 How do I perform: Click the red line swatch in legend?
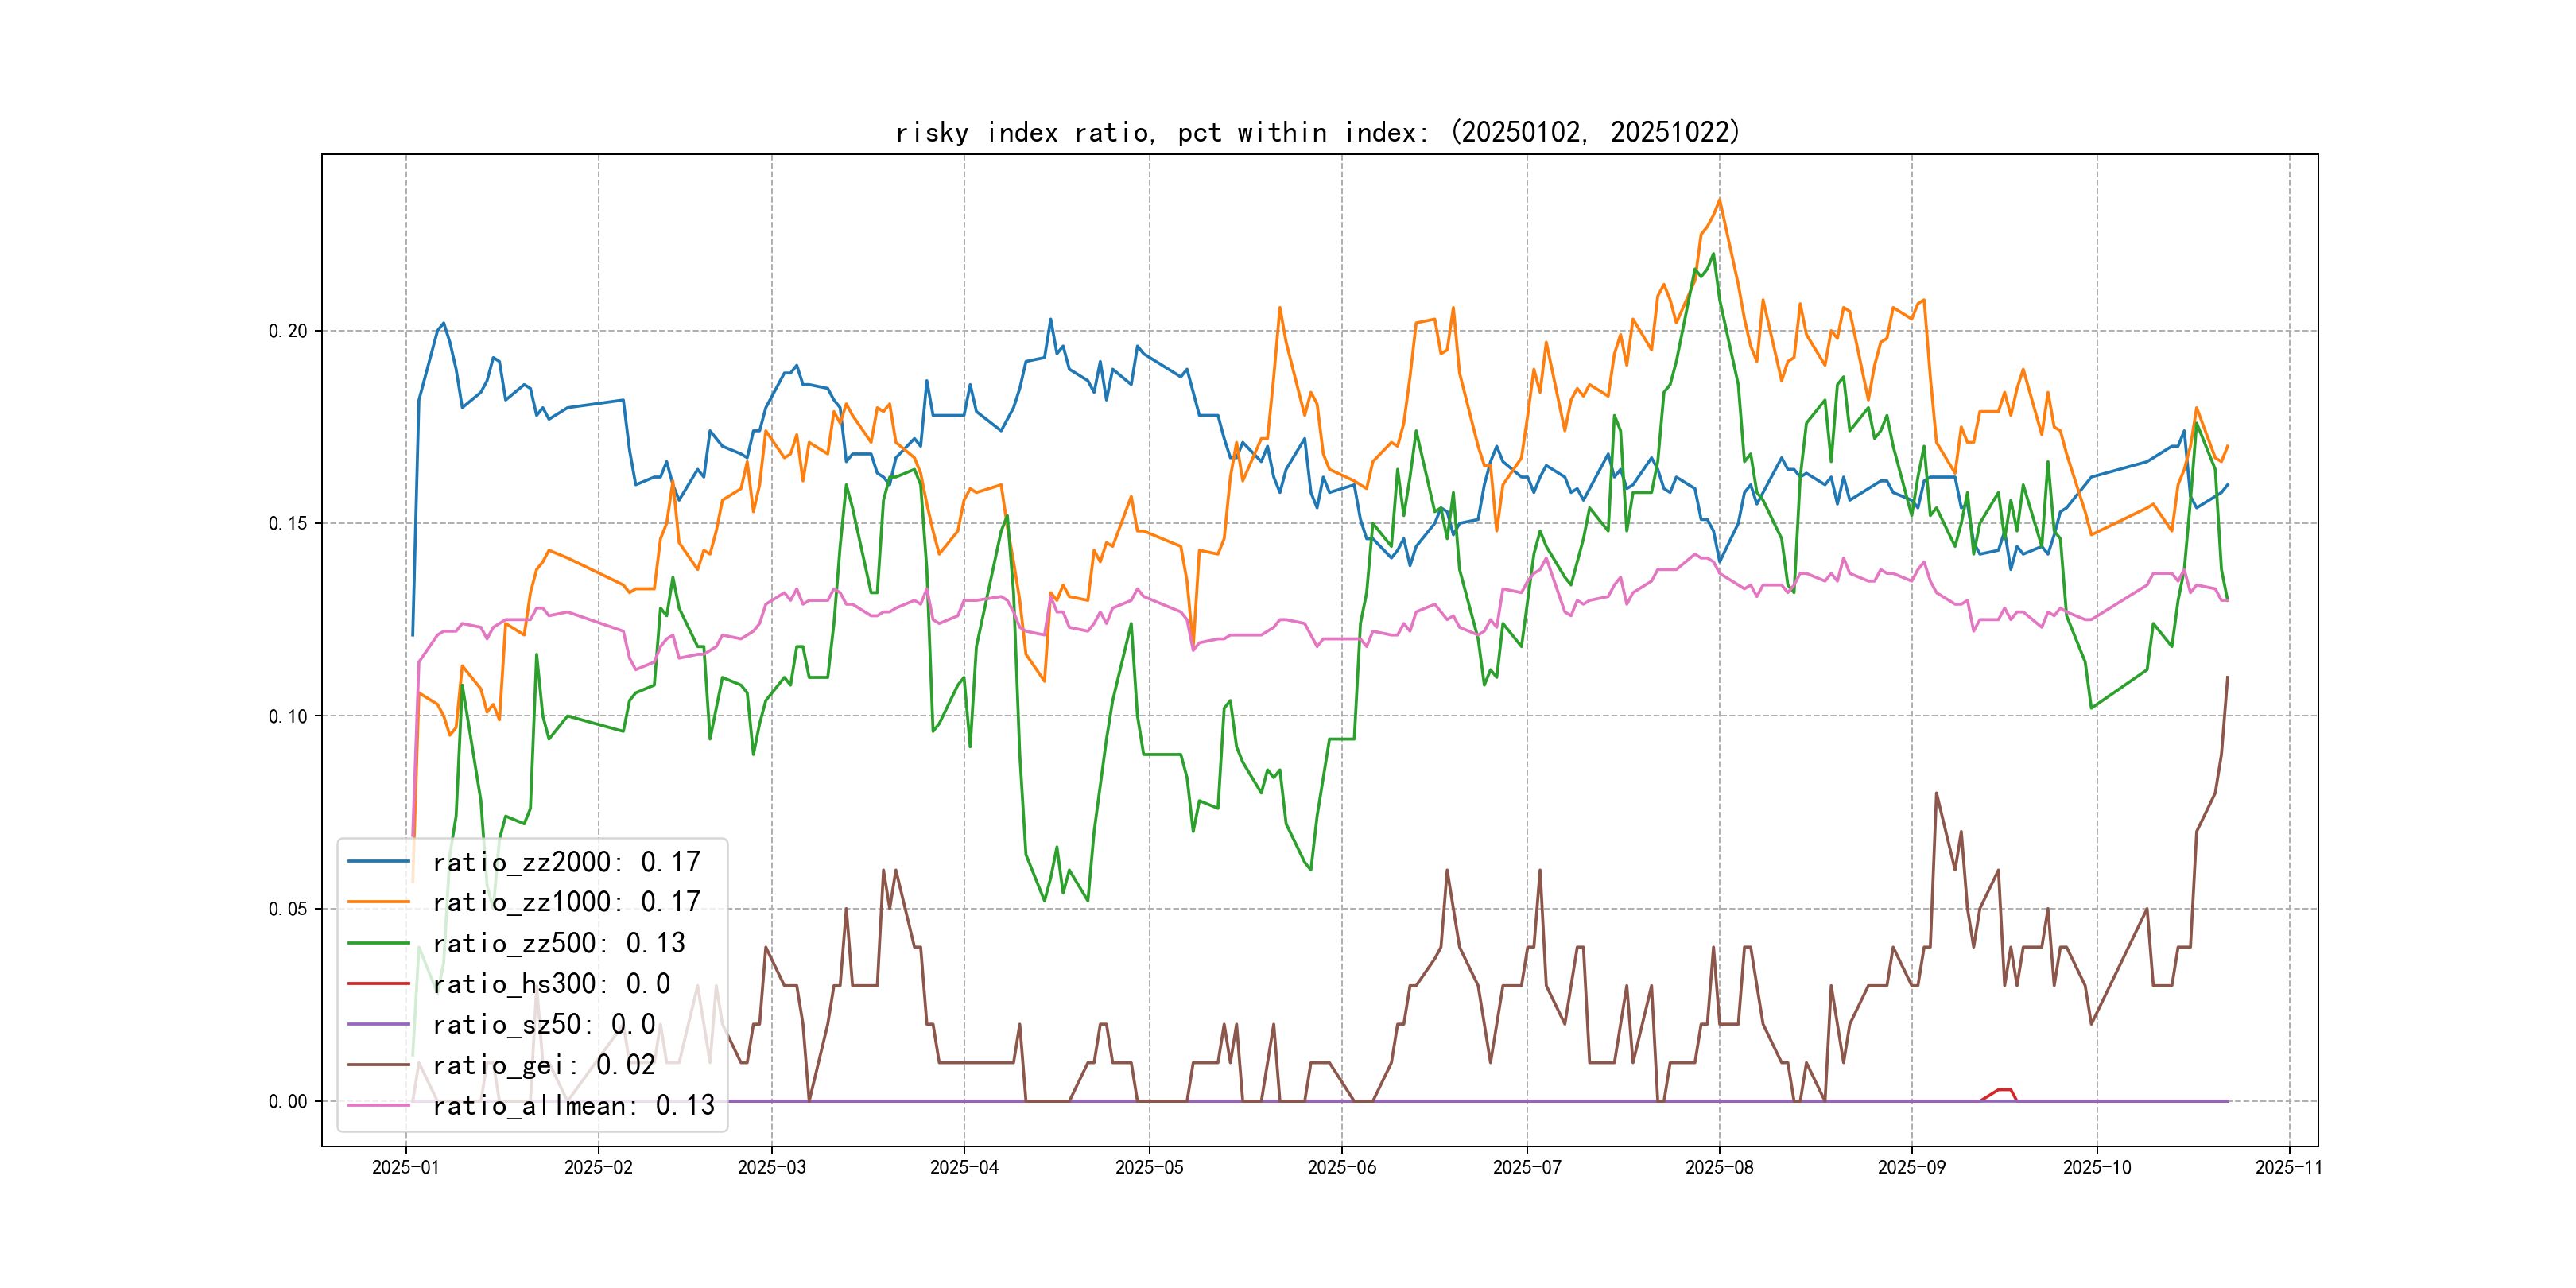click(x=379, y=984)
